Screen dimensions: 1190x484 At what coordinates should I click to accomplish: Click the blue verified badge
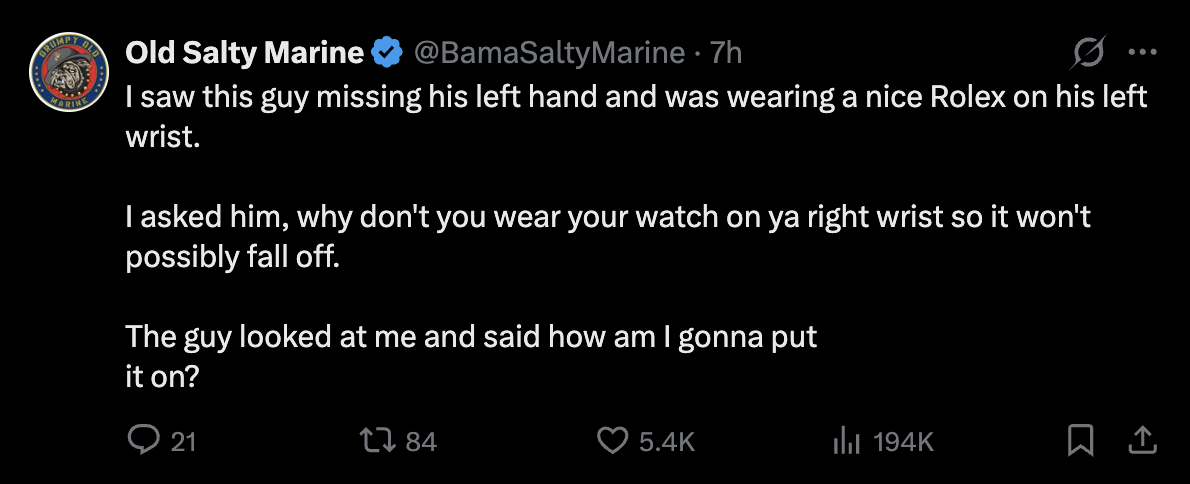tap(386, 54)
